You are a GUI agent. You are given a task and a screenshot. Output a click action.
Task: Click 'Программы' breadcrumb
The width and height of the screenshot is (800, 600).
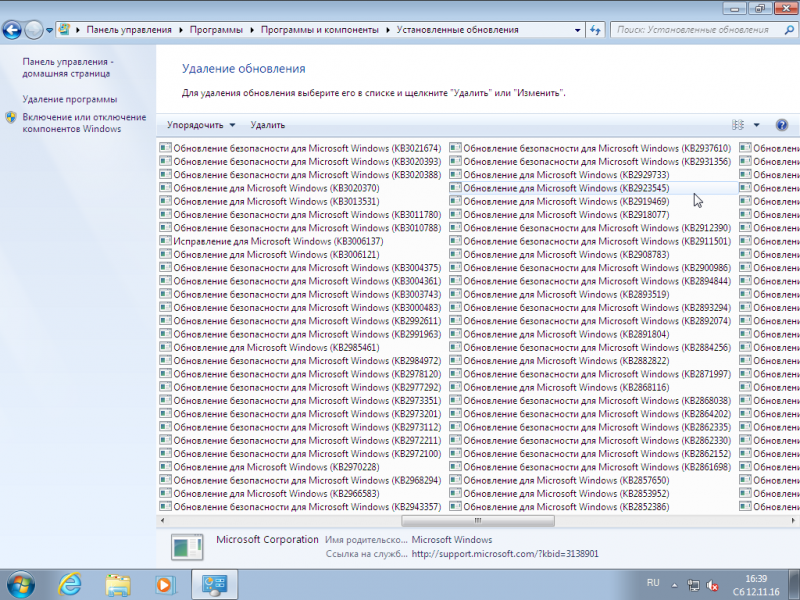click(x=216, y=30)
